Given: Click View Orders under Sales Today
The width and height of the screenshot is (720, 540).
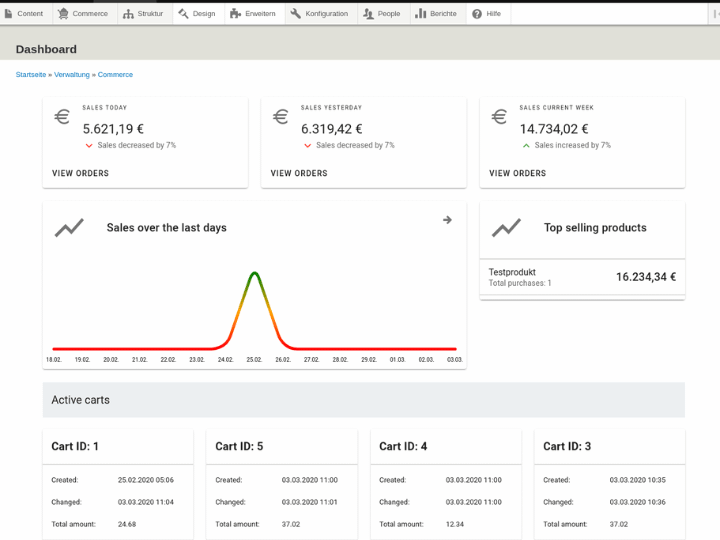Looking at the screenshot, I should tap(80, 173).
